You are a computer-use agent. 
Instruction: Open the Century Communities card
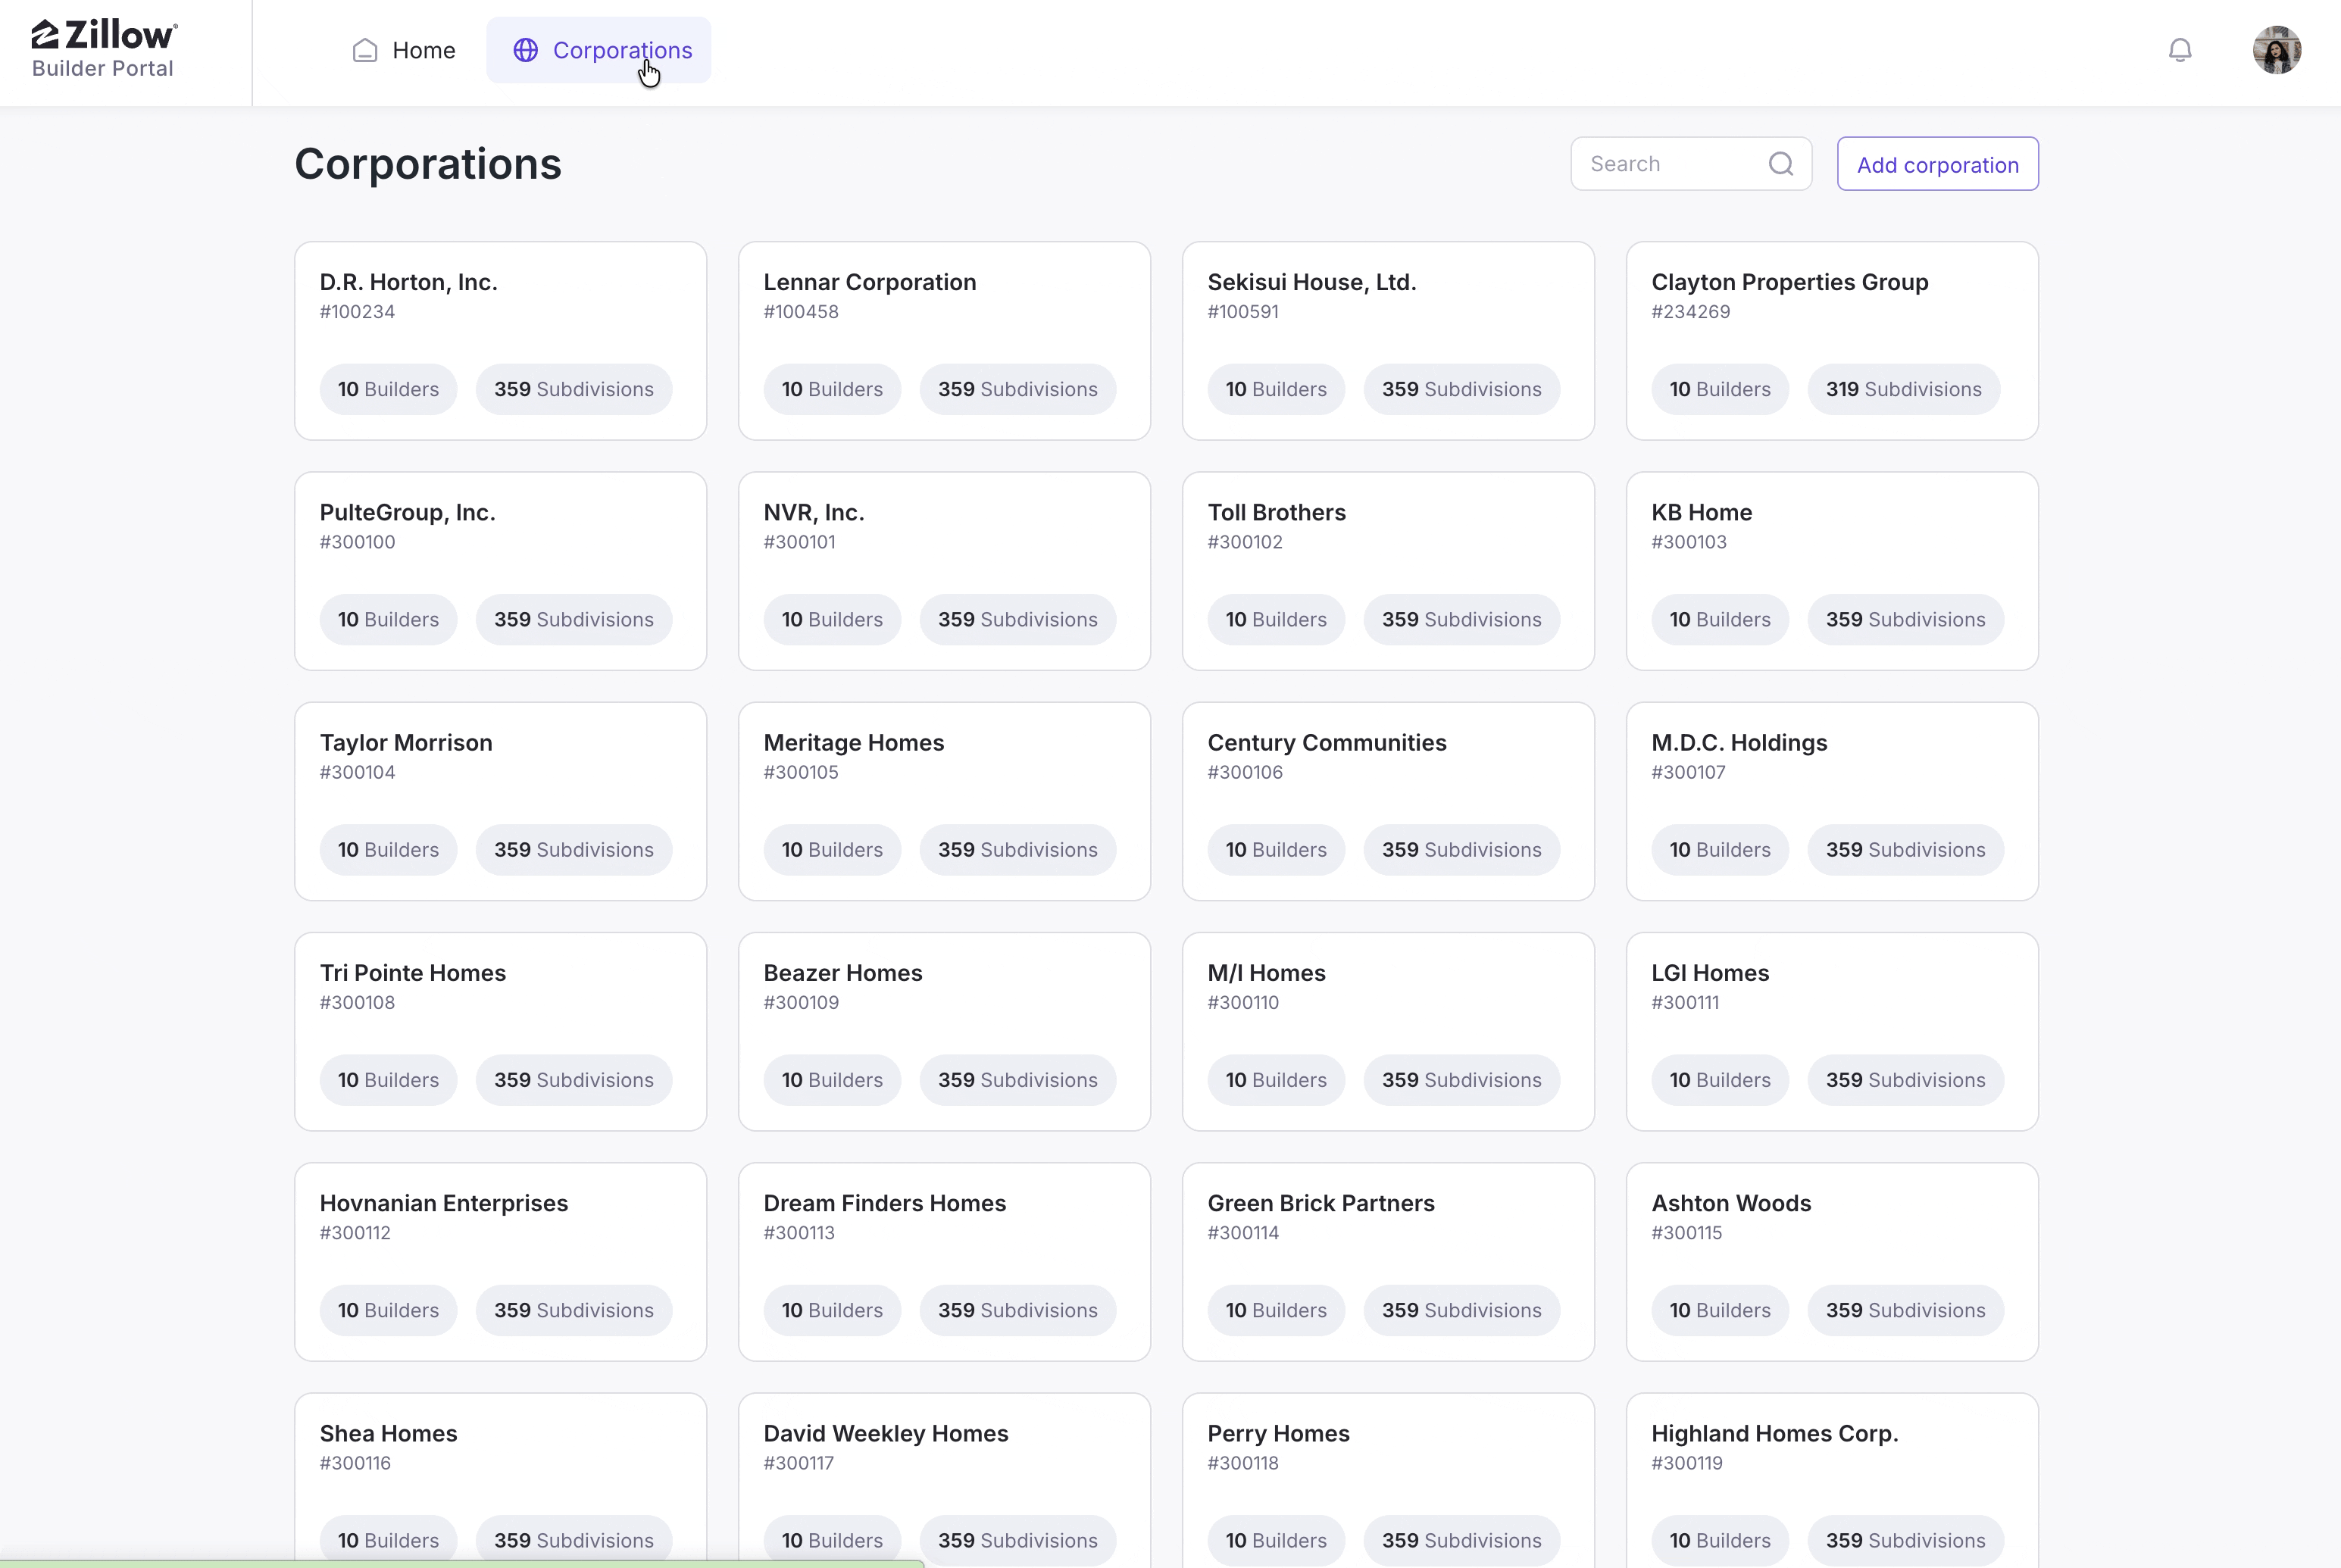pyautogui.click(x=1388, y=801)
